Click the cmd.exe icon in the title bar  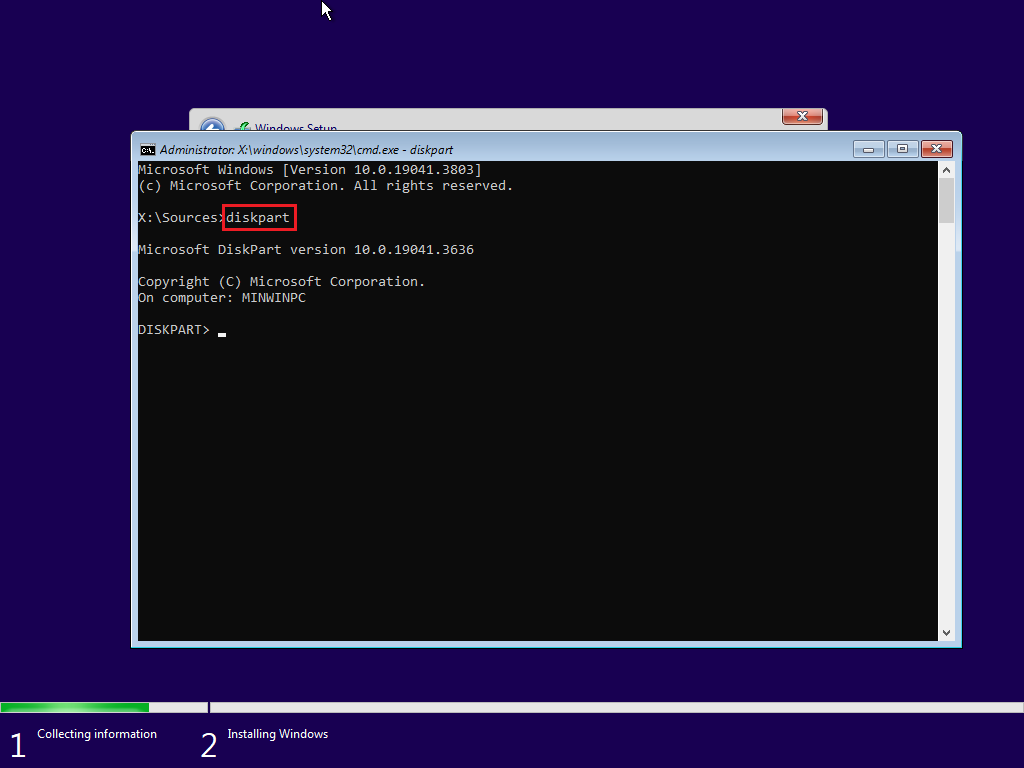148,150
